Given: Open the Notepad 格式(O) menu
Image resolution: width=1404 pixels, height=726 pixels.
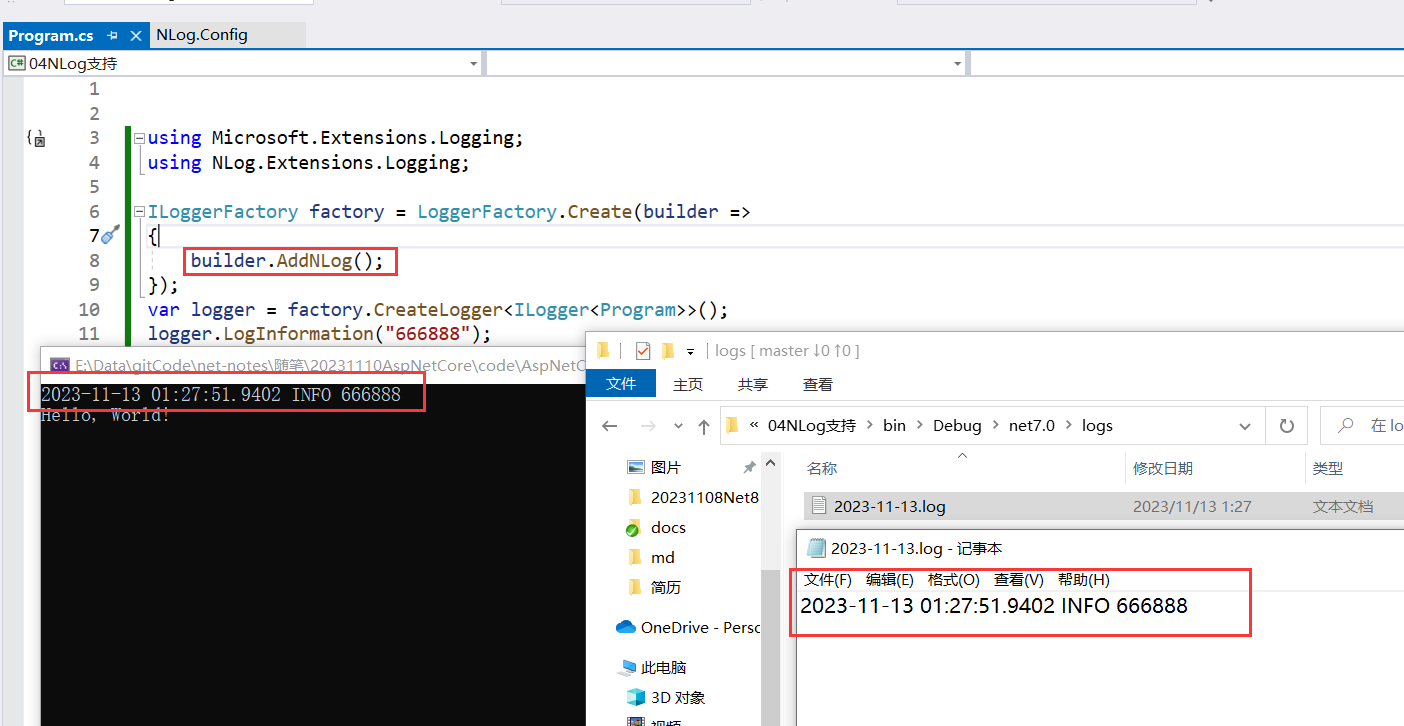Looking at the screenshot, I should click(954, 579).
